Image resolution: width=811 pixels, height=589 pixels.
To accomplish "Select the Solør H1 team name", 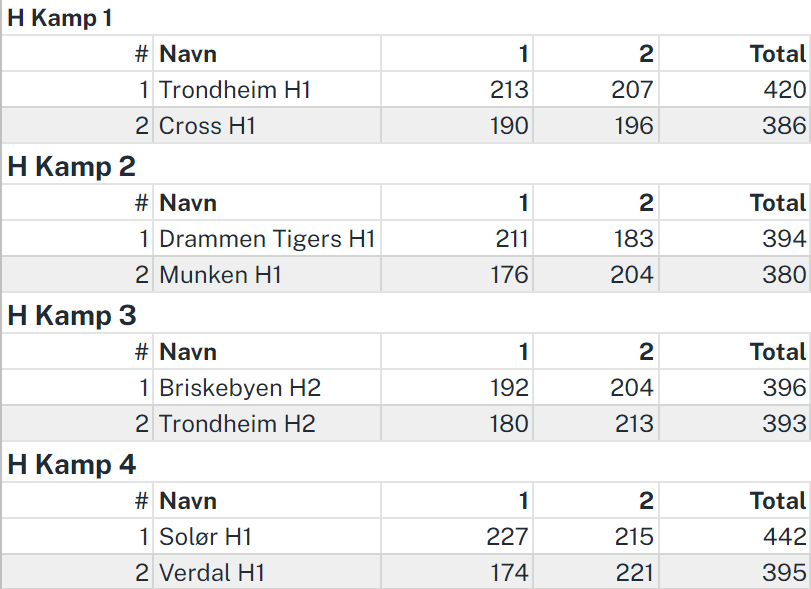I will tap(205, 537).
